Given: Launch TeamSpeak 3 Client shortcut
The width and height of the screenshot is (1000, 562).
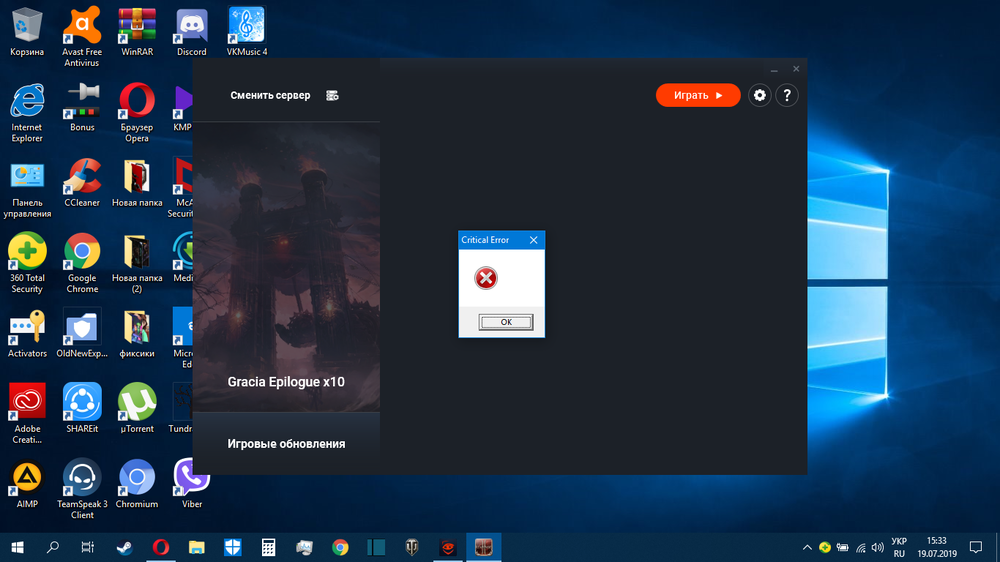Looking at the screenshot, I should click(x=82, y=484).
